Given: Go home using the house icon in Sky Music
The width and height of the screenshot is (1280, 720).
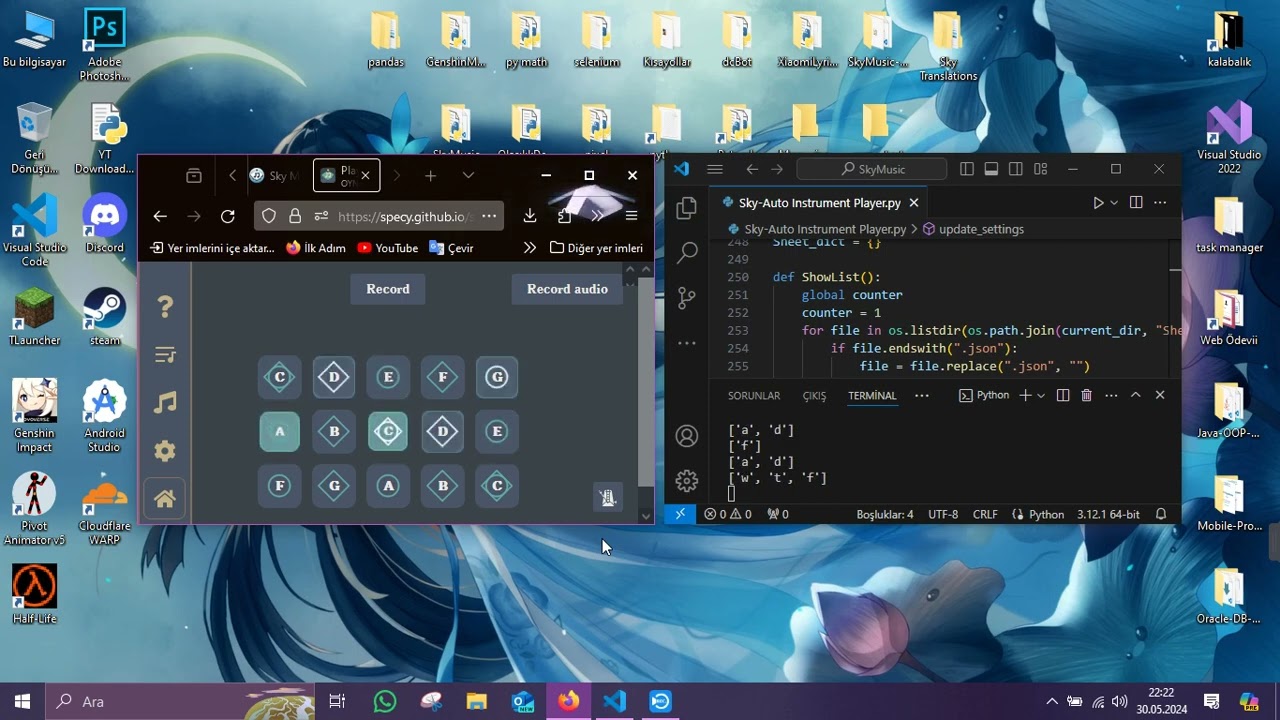Looking at the screenshot, I should (x=165, y=497).
